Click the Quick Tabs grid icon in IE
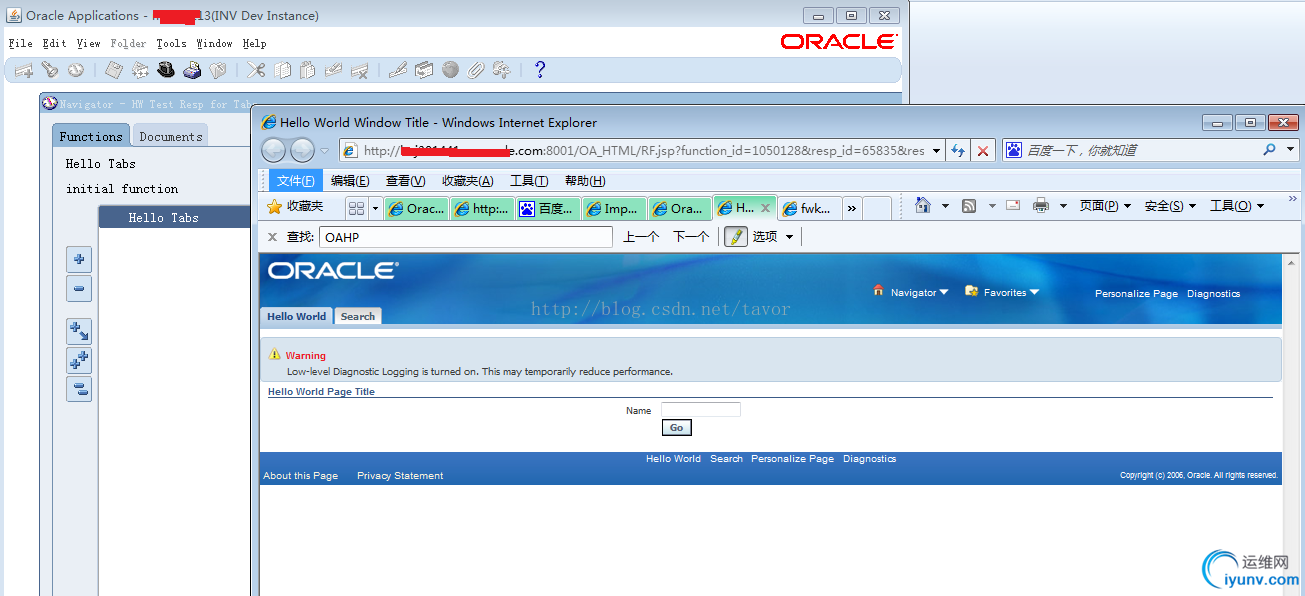 [357, 208]
